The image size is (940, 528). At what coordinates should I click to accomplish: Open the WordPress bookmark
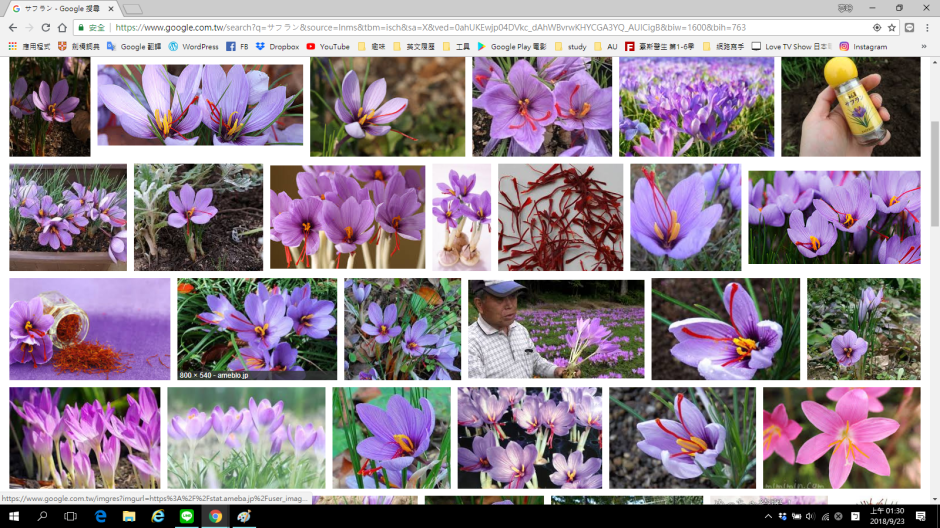(x=193, y=46)
